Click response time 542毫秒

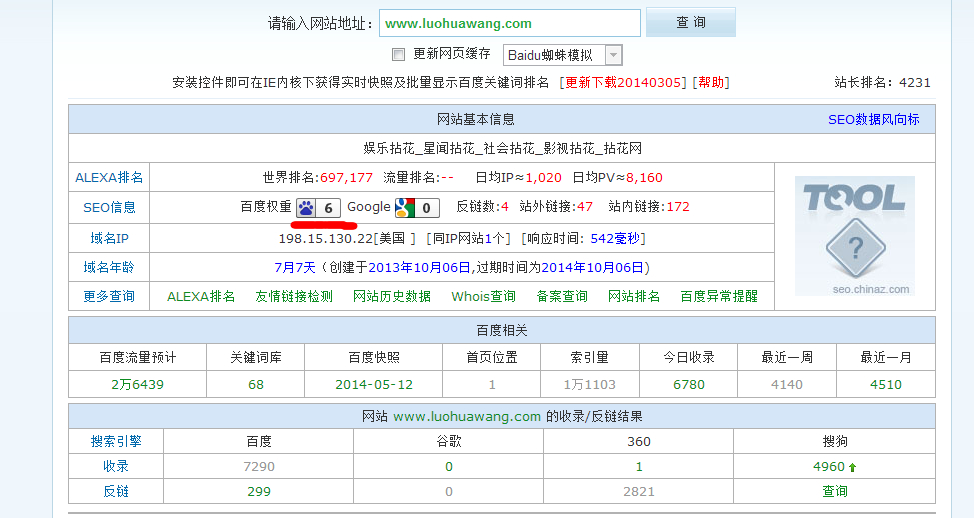pyautogui.click(x=615, y=239)
